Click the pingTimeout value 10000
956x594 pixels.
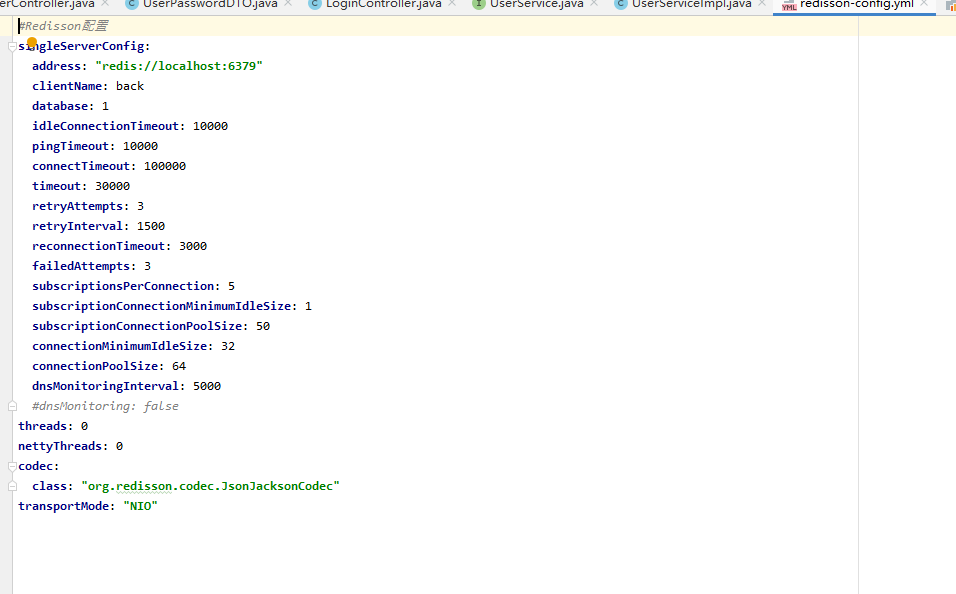tap(140, 146)
